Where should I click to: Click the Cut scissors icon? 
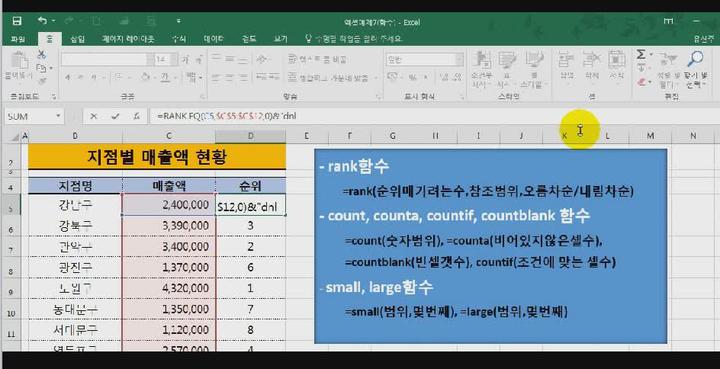coord(41,55)
